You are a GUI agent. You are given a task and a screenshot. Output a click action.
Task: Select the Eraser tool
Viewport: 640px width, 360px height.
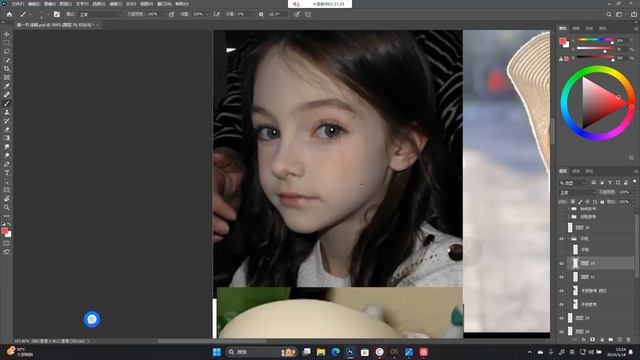[x=7, y=129]
